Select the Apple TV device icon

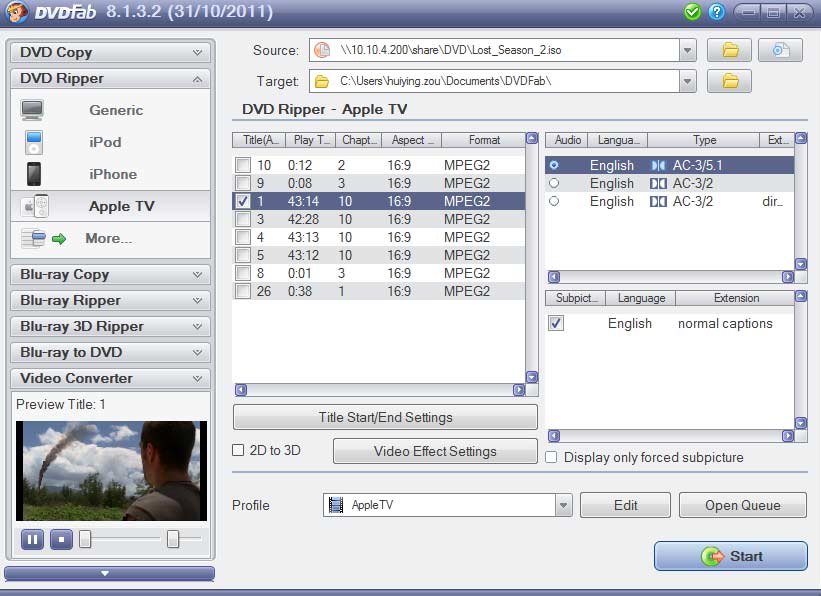(35, 206)
